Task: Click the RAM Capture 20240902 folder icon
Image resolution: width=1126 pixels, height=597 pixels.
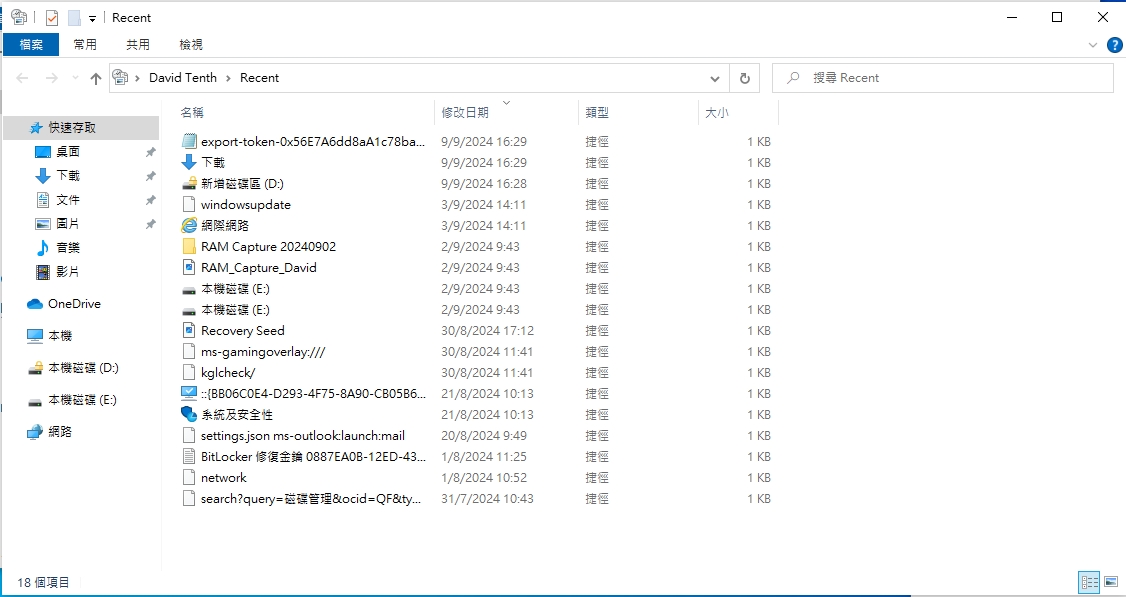Action: coord(189,246)
